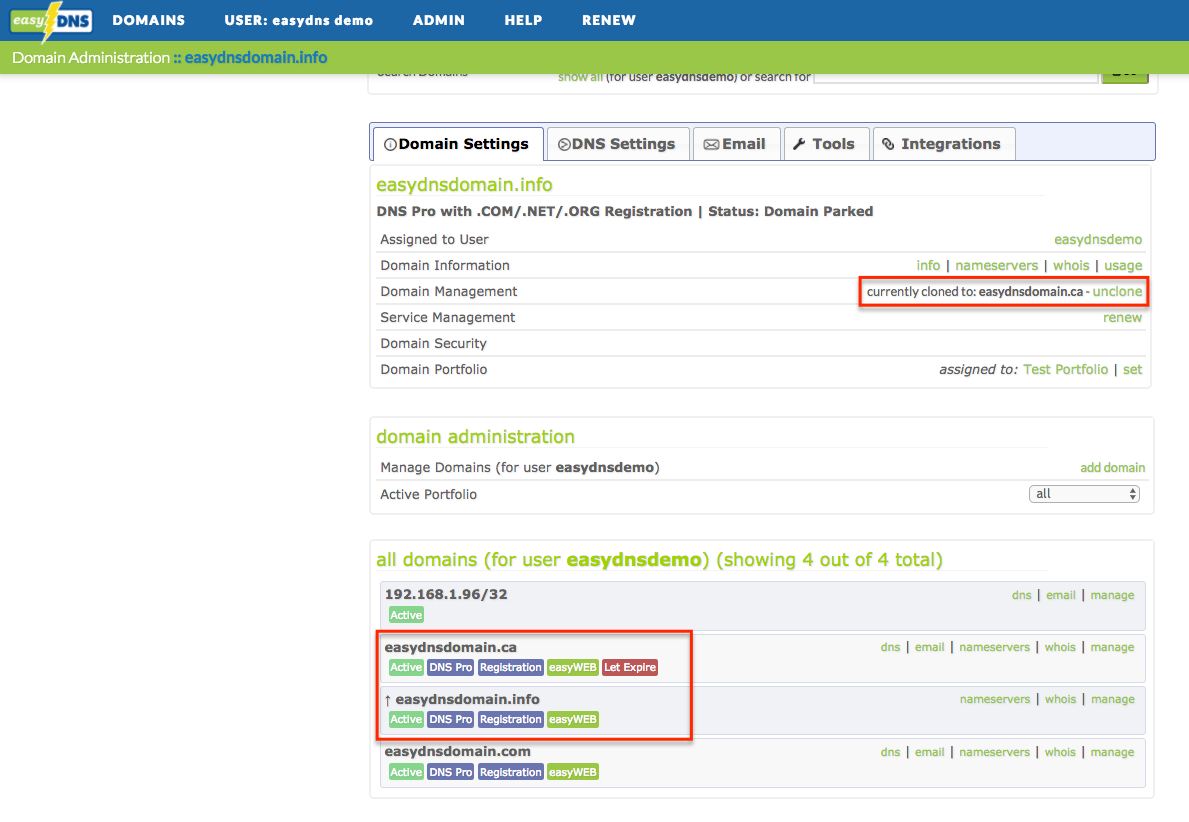Click whois link for easydnsdomain.ca
The image size is (1189, 822).
(x=1060, y=647)
